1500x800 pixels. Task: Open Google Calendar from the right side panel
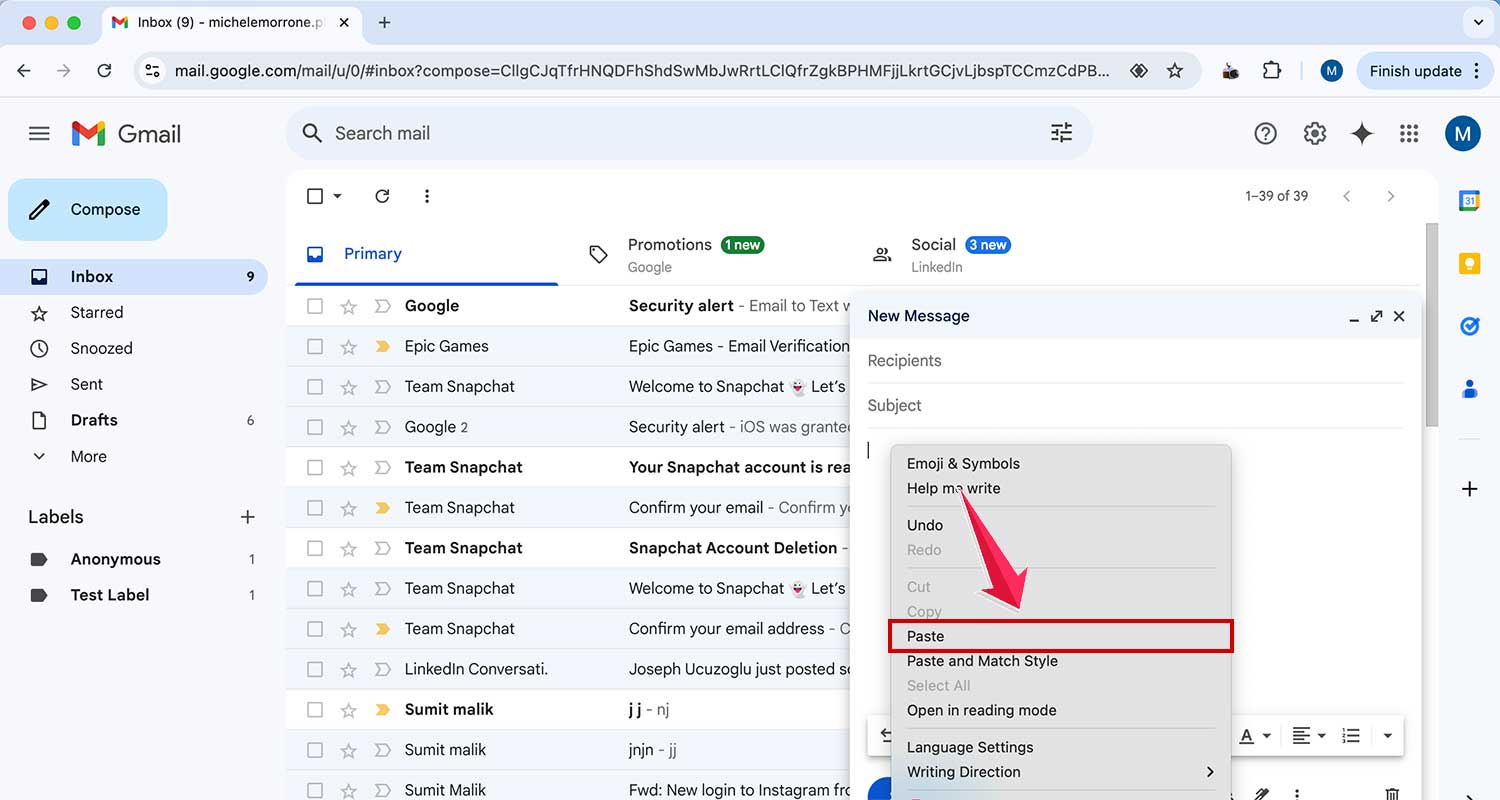click(1469, 200)
